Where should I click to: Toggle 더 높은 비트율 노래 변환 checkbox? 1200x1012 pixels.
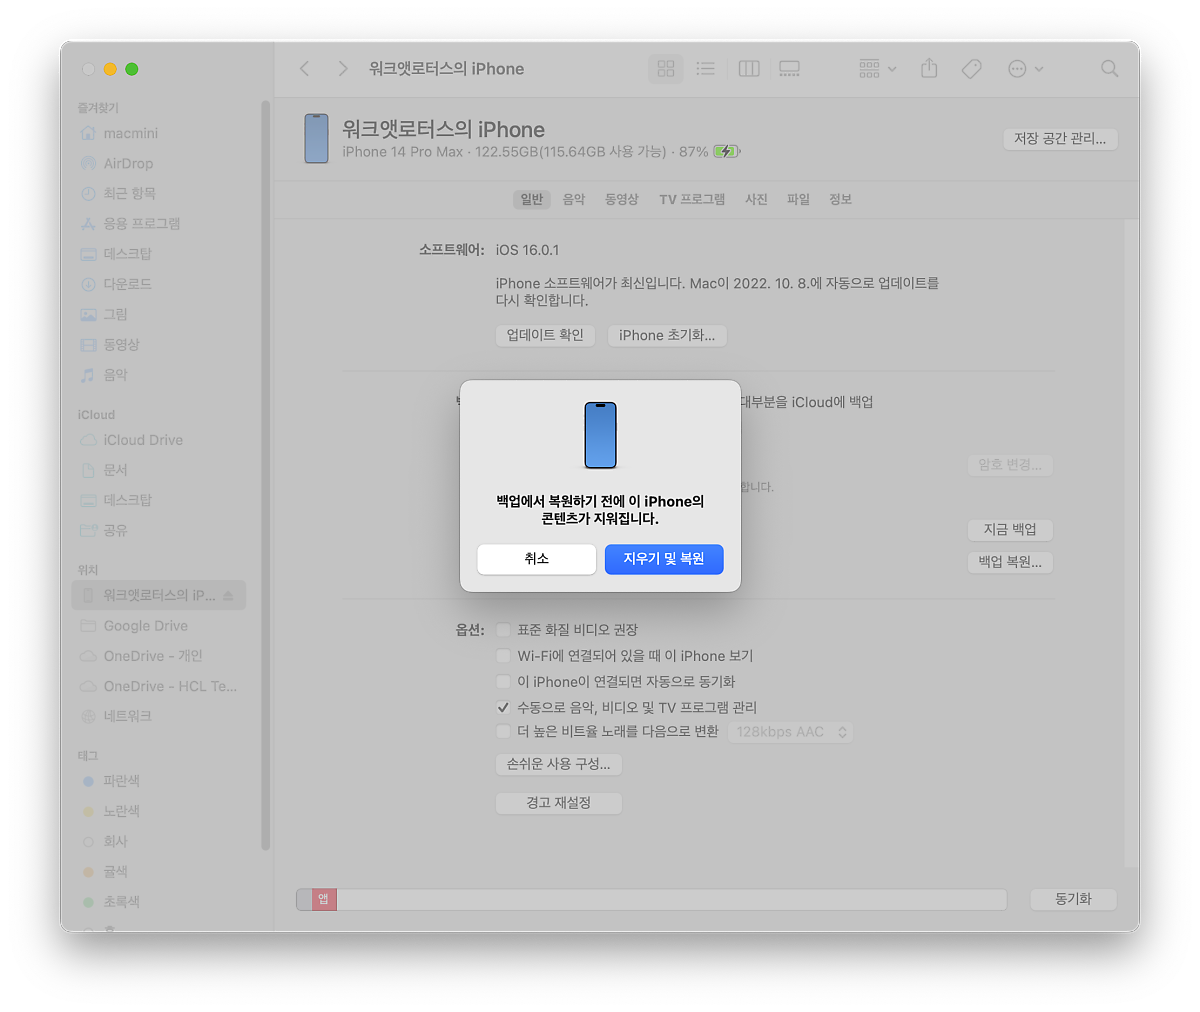click(503, 732)
